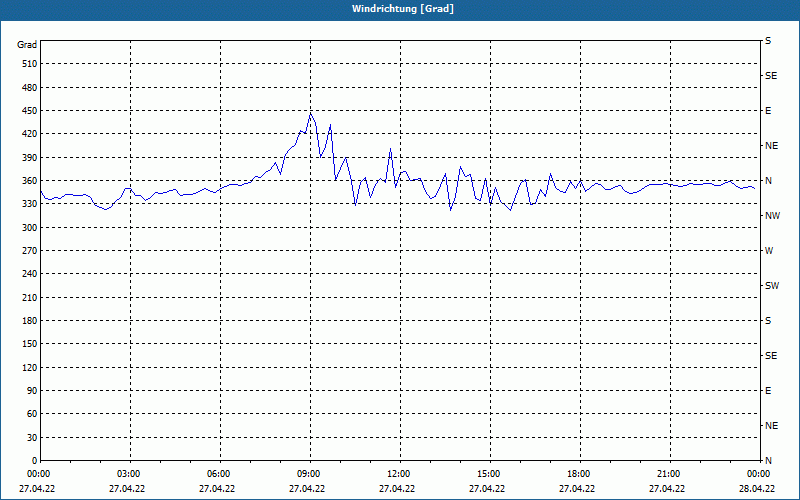
Task: Click the 390 y-axis value
Action: (29, 158)
